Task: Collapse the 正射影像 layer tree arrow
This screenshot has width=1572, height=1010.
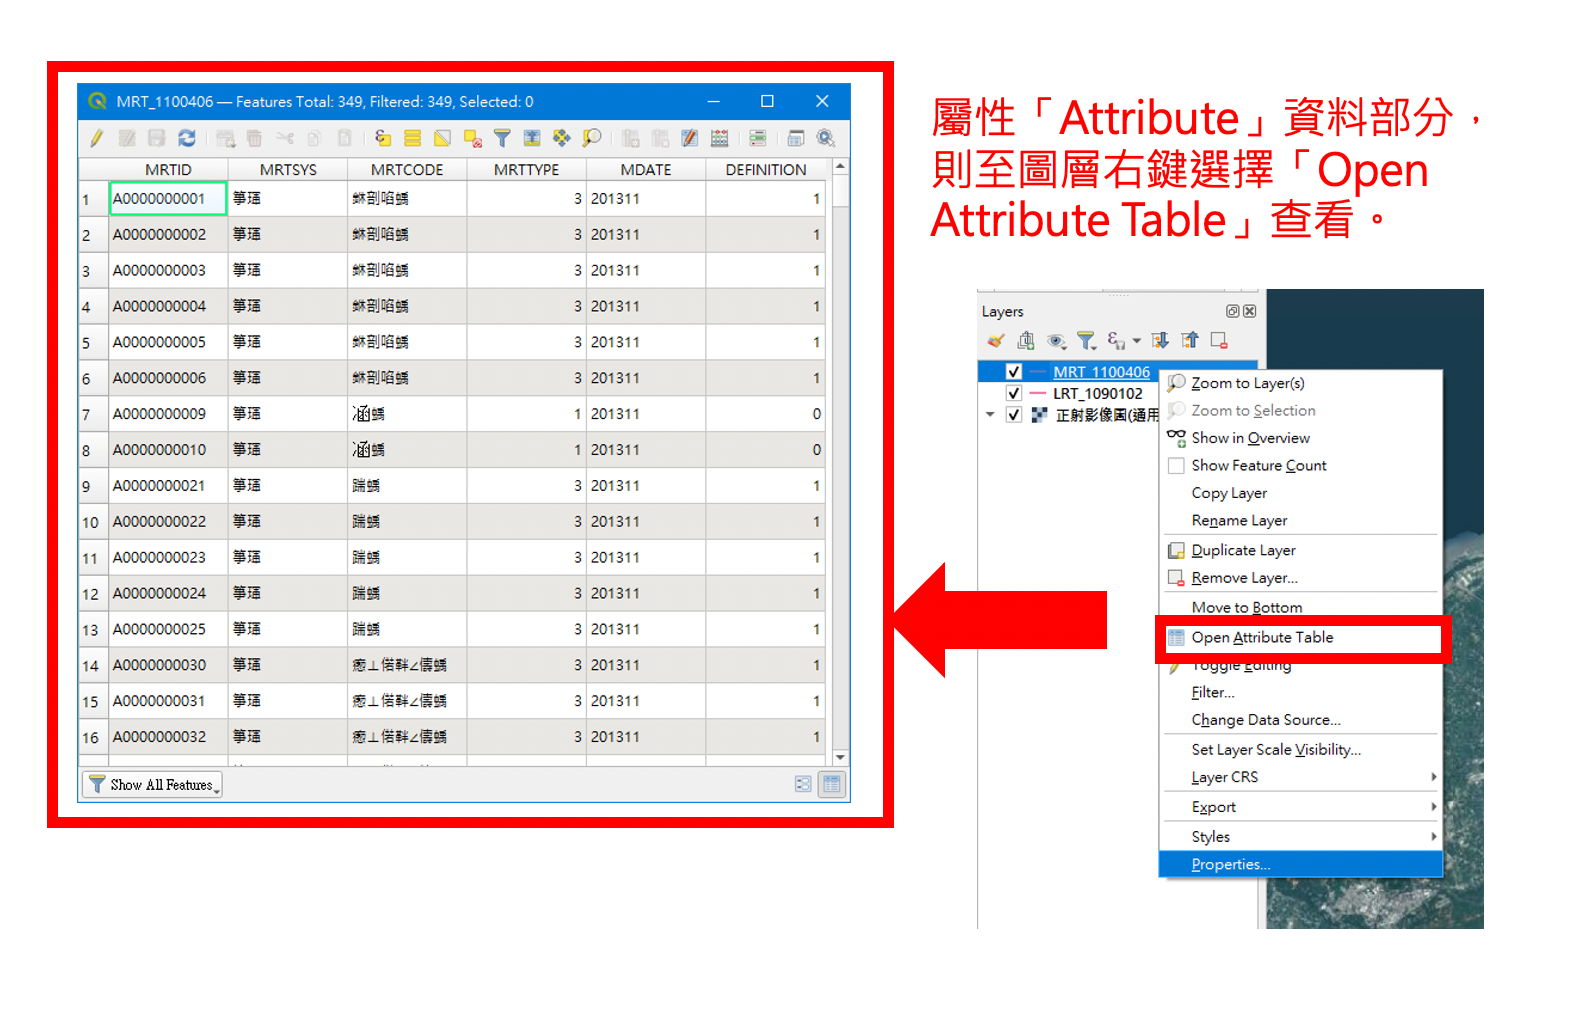Action: pos(990,415)
